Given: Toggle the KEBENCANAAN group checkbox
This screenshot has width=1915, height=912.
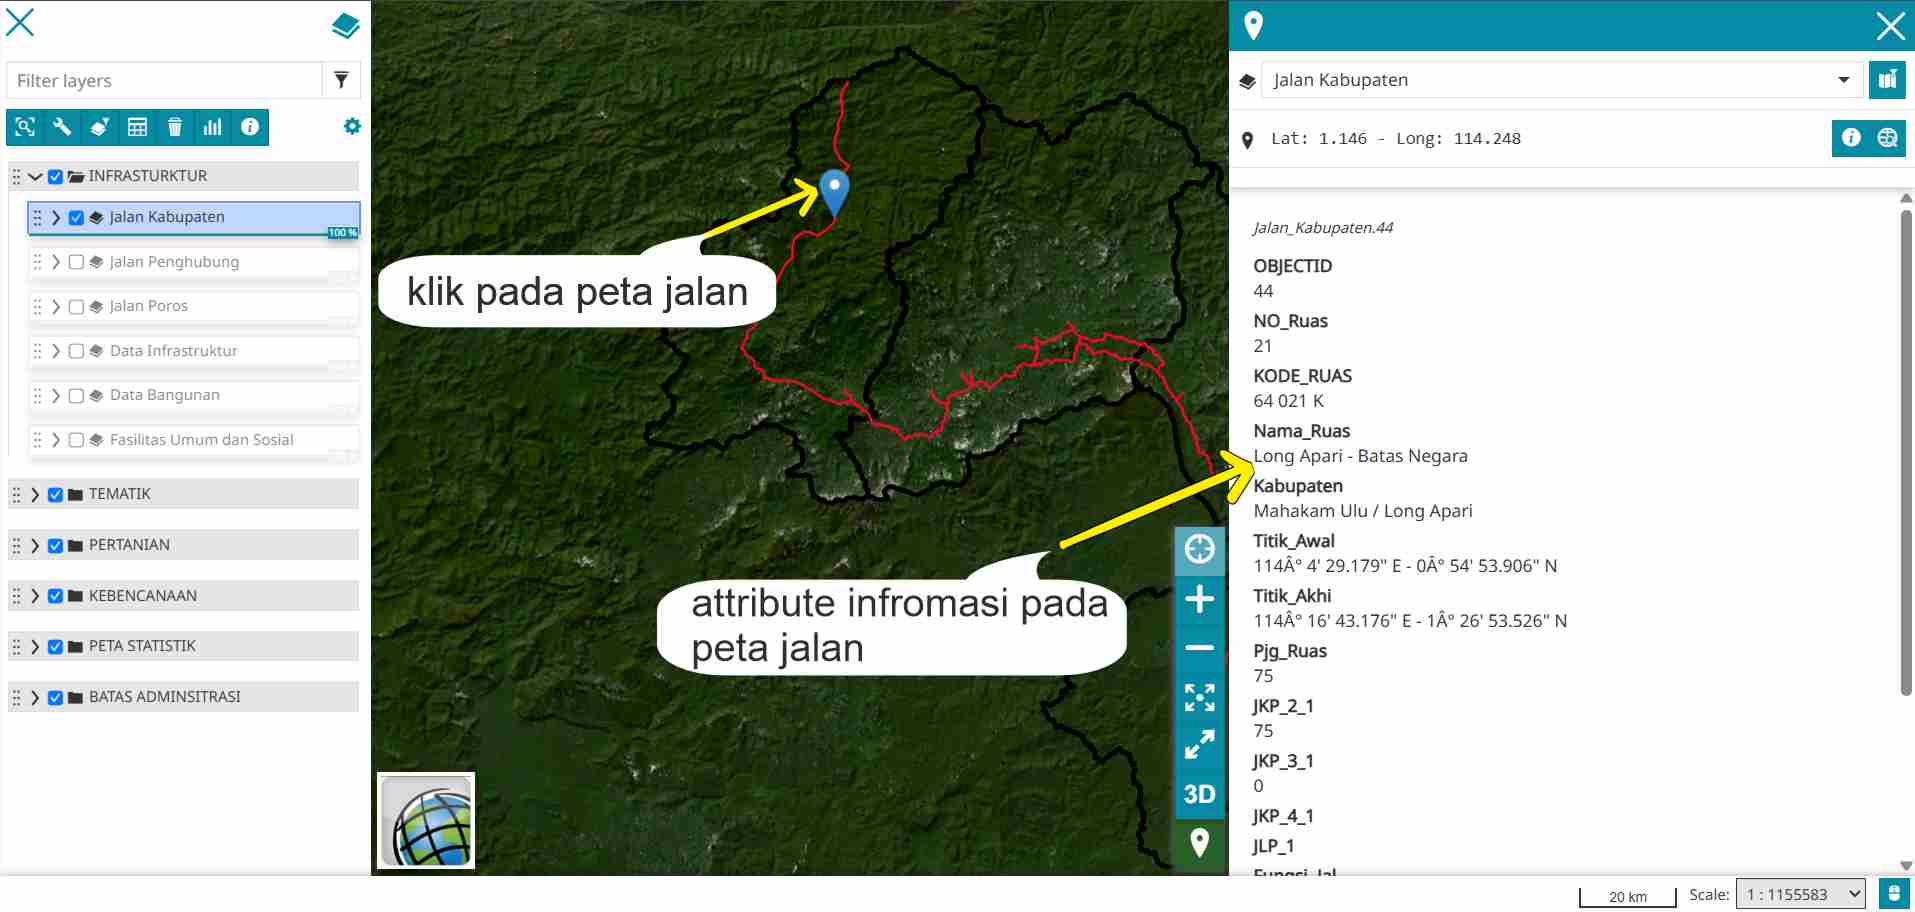Looking at the screenshot, I should click(55, 596).
